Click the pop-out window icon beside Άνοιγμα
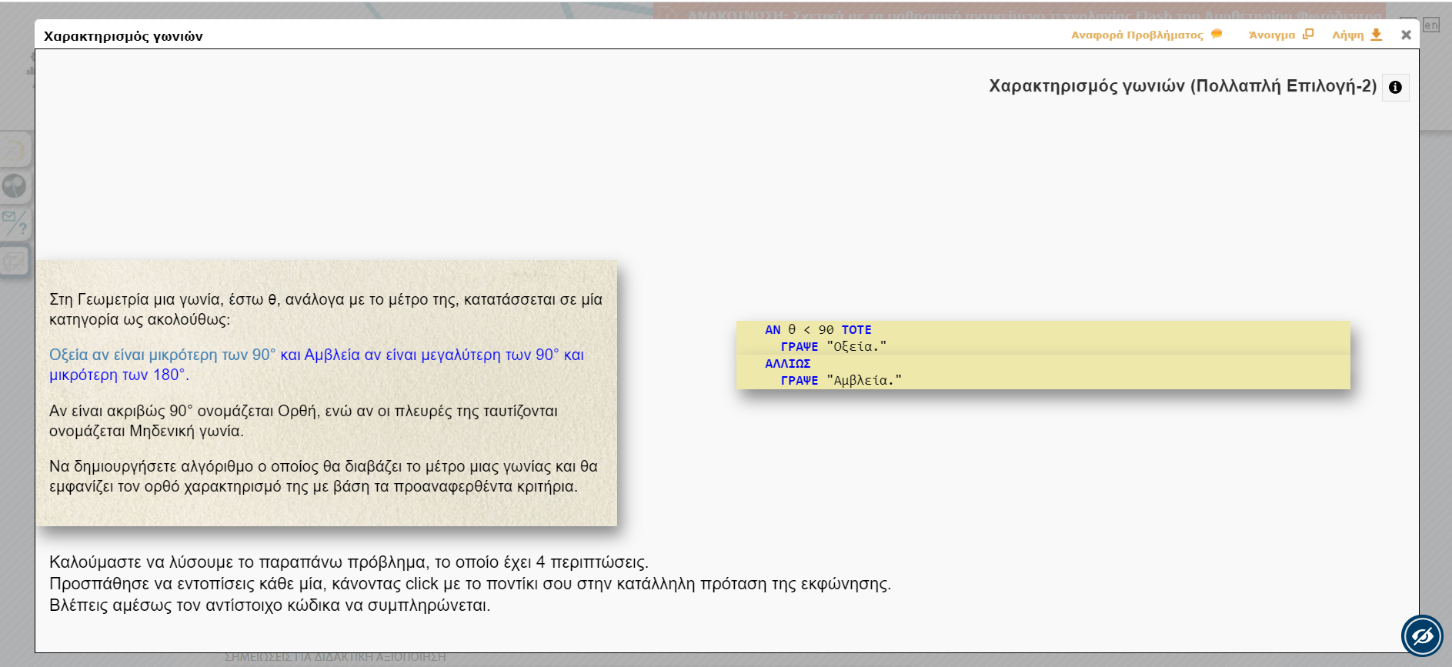 [1308, 34]
